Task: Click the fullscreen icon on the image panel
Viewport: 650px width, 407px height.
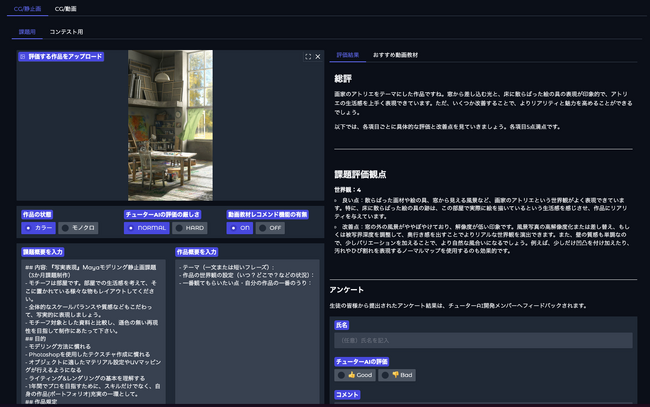Action: click(307, 57)
